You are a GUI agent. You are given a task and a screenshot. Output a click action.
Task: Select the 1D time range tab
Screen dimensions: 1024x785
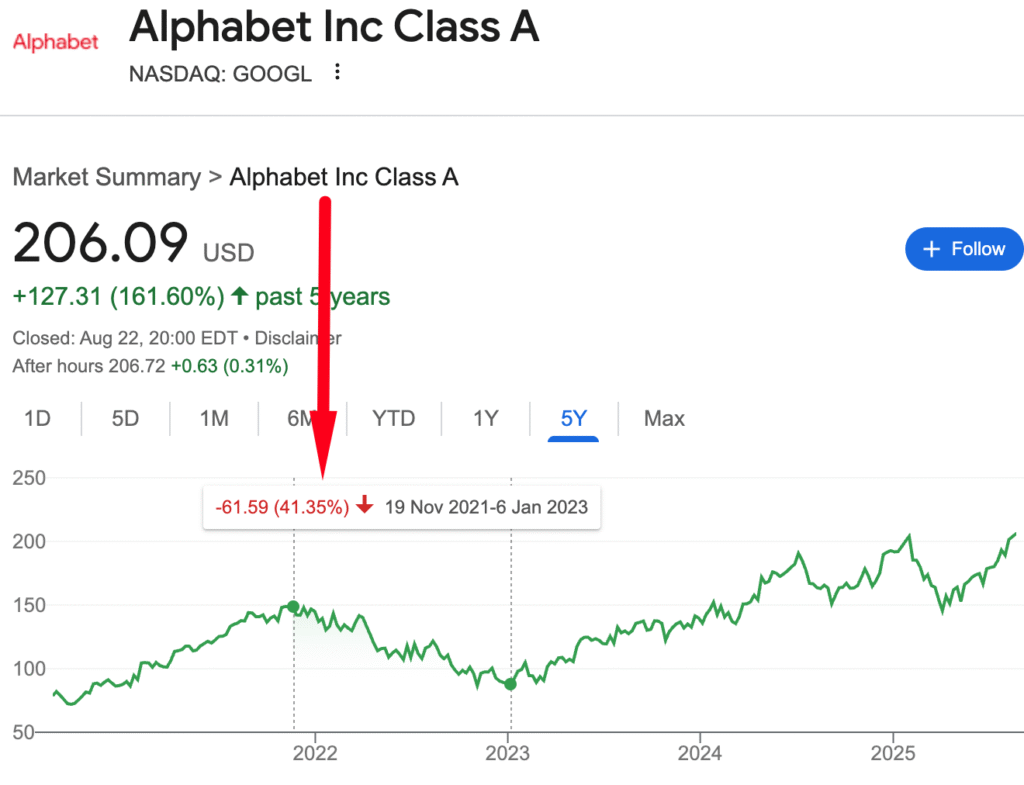[37, 418]
